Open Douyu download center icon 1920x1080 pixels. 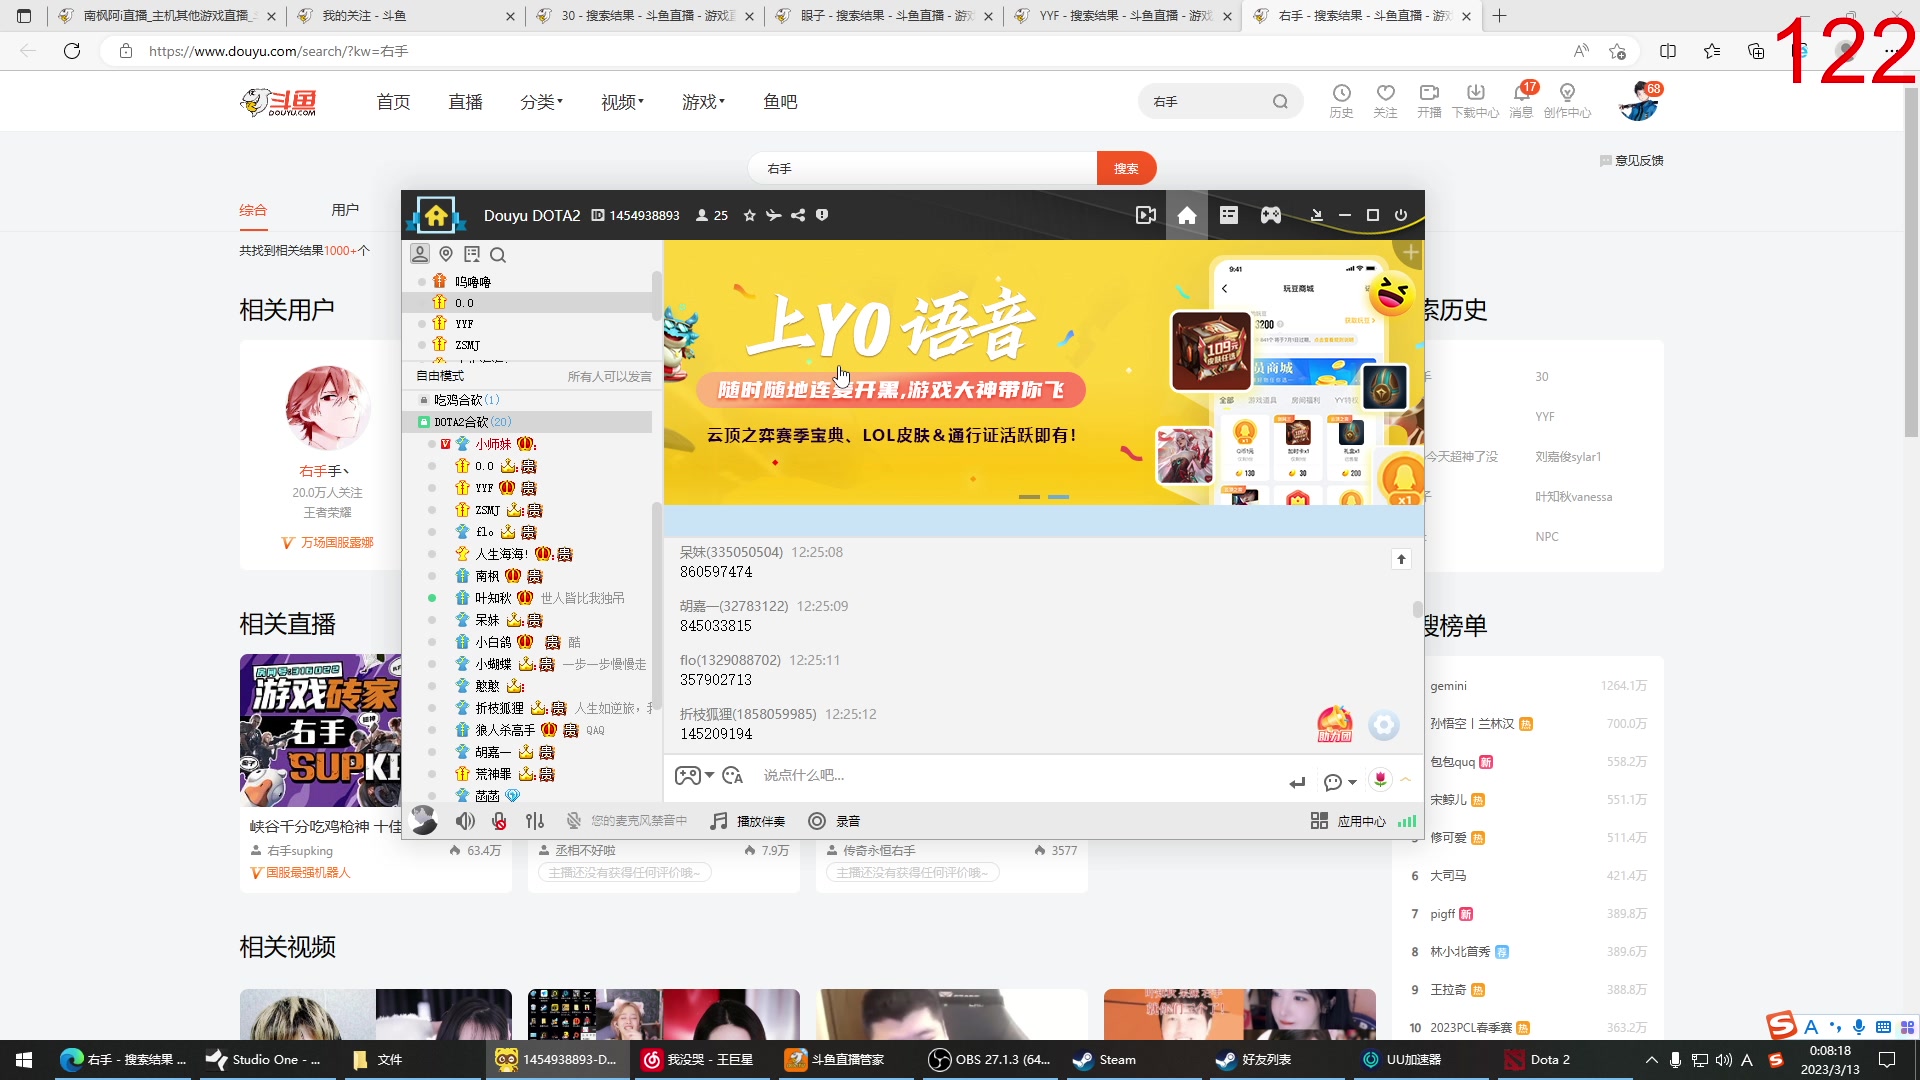point(1475,100)
